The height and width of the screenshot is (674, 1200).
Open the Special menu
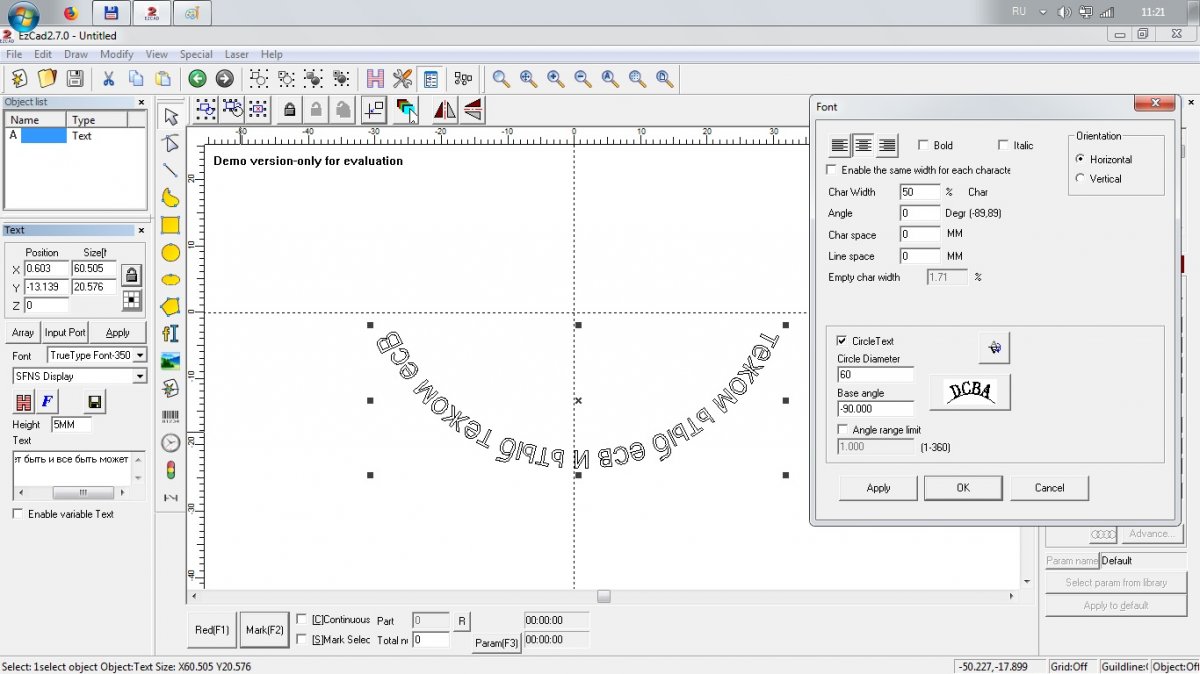point(196,54)
